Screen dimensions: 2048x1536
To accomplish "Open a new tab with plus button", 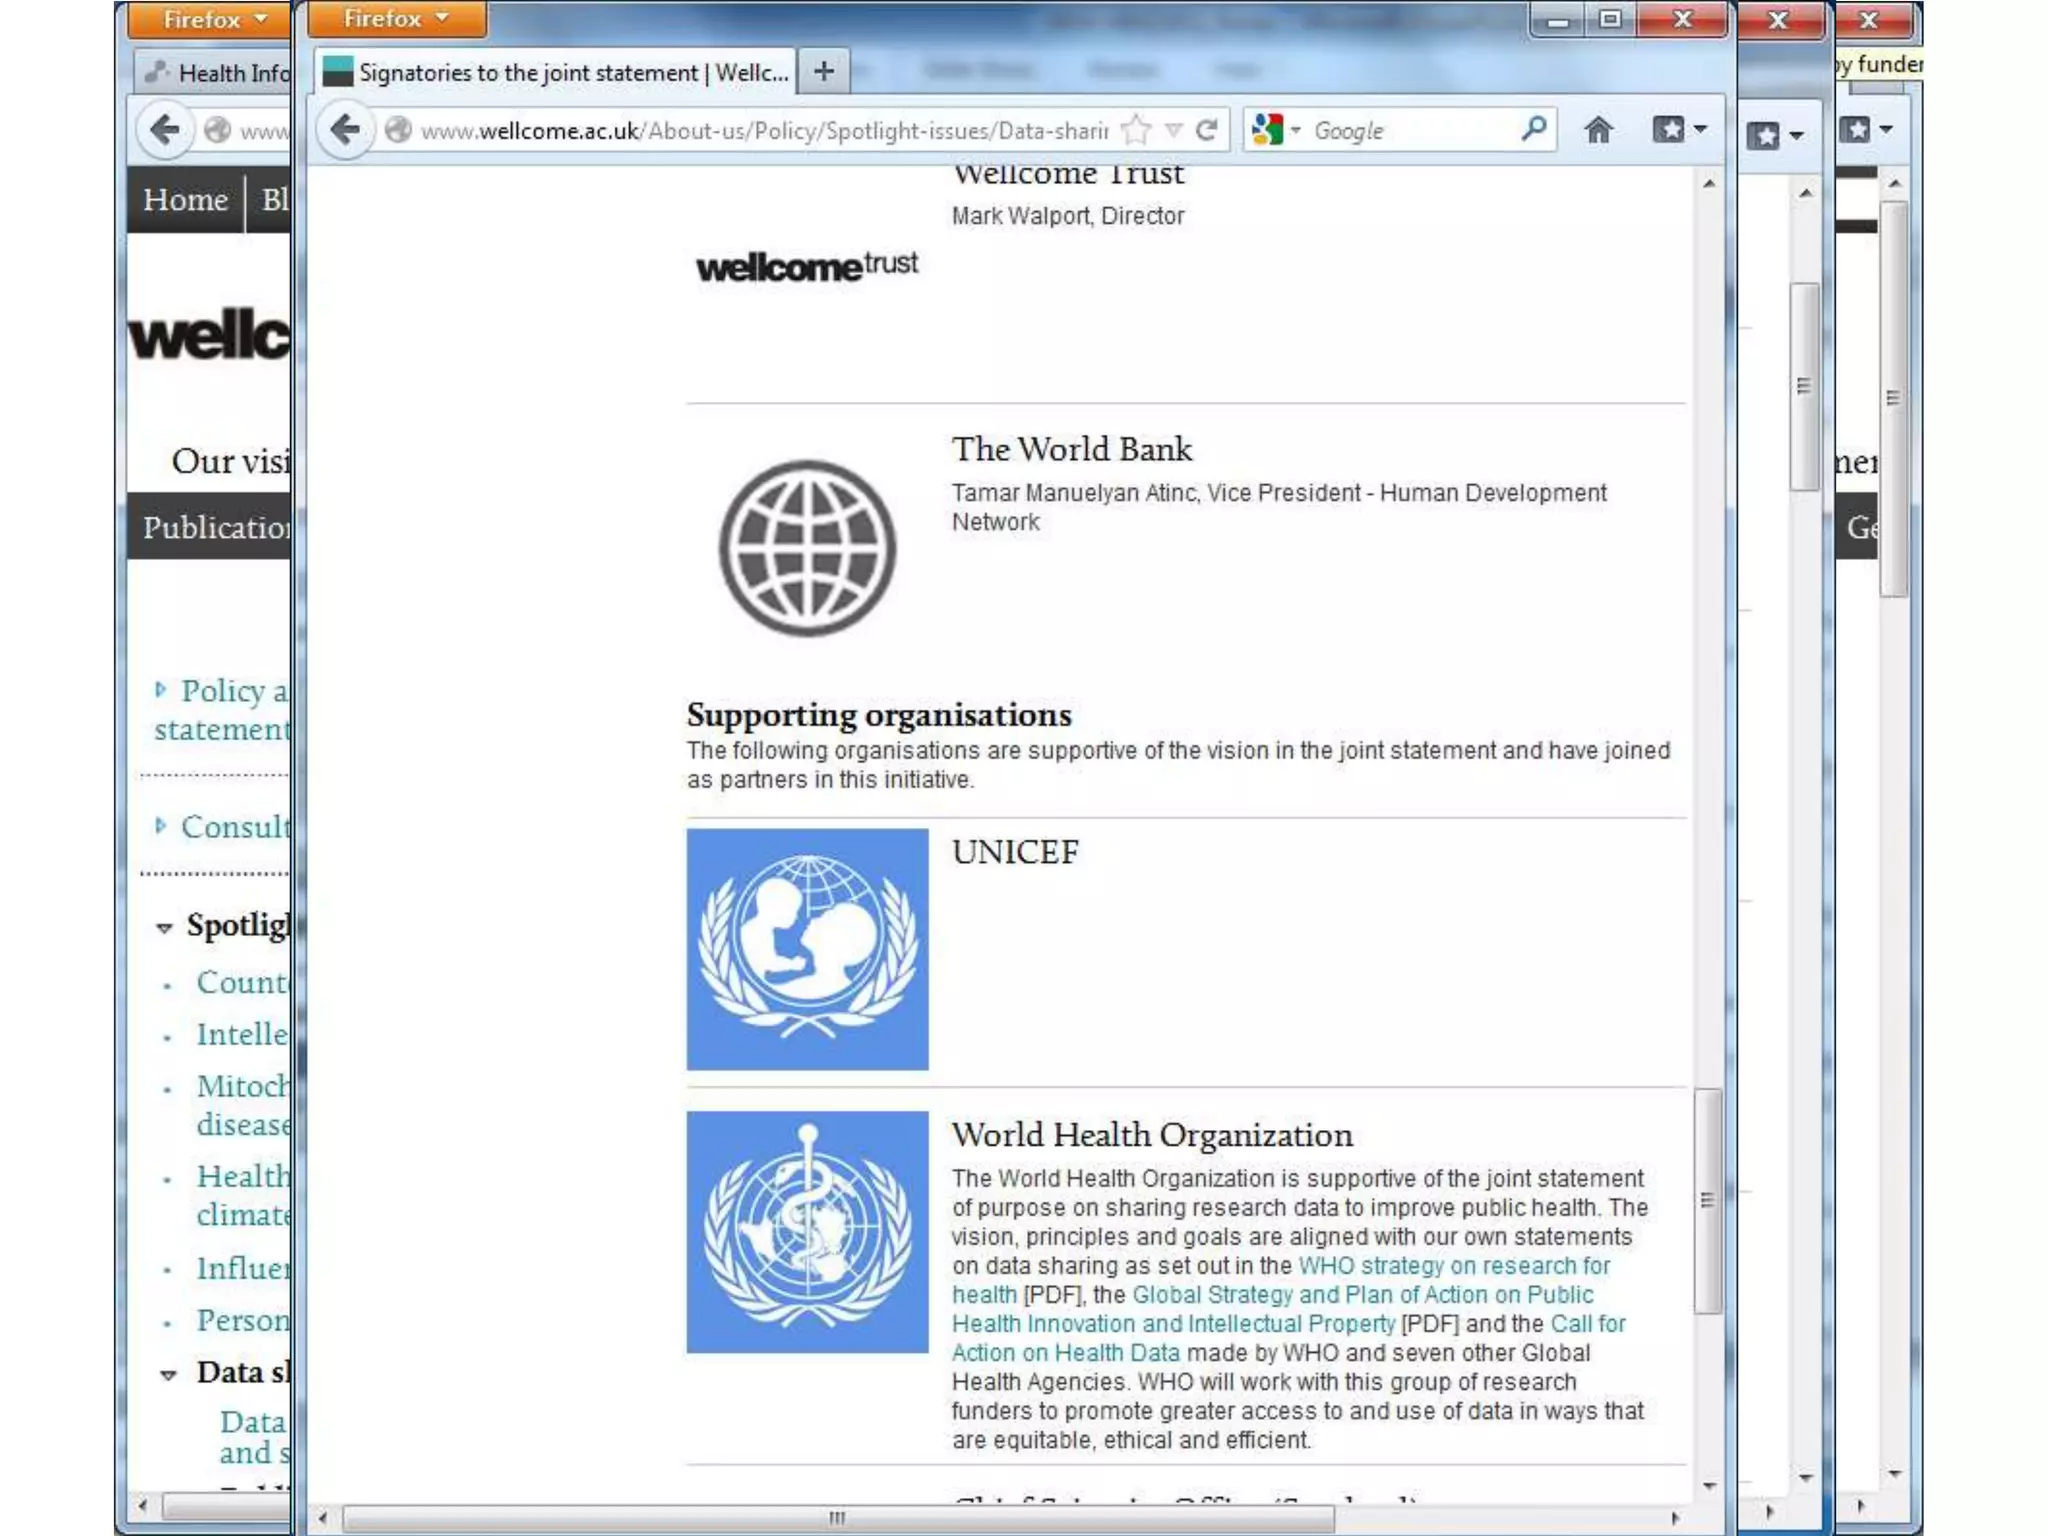I will tap(824, 72).
